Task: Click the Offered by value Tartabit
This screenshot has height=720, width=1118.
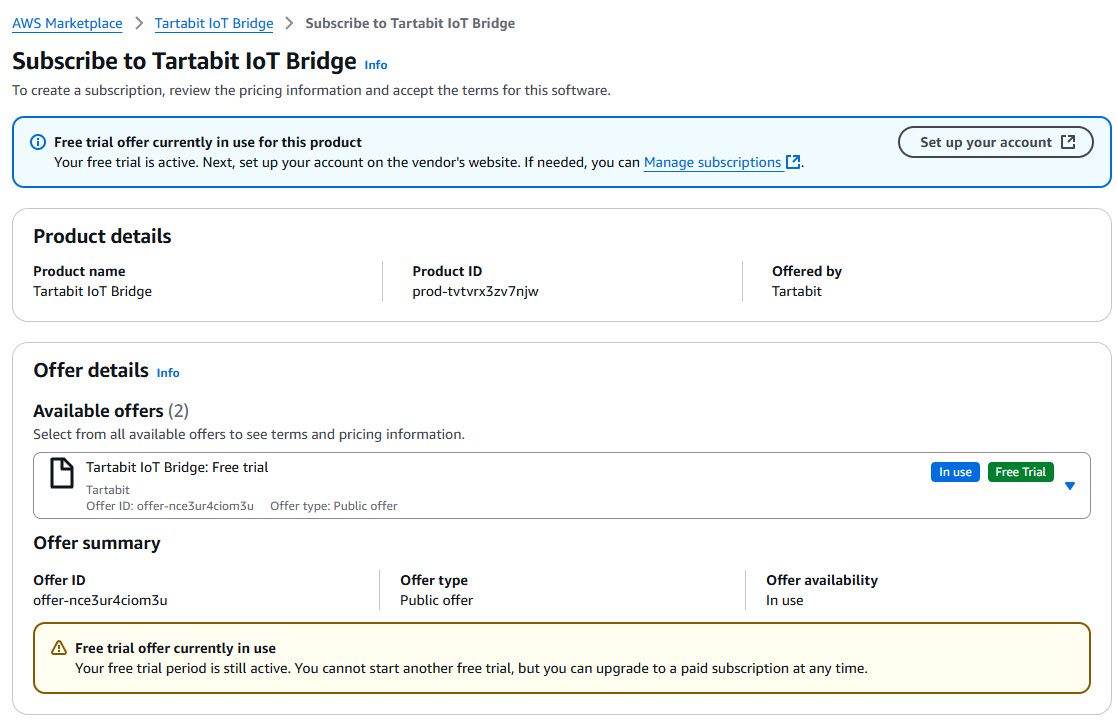Action: [x=796, y=291]
